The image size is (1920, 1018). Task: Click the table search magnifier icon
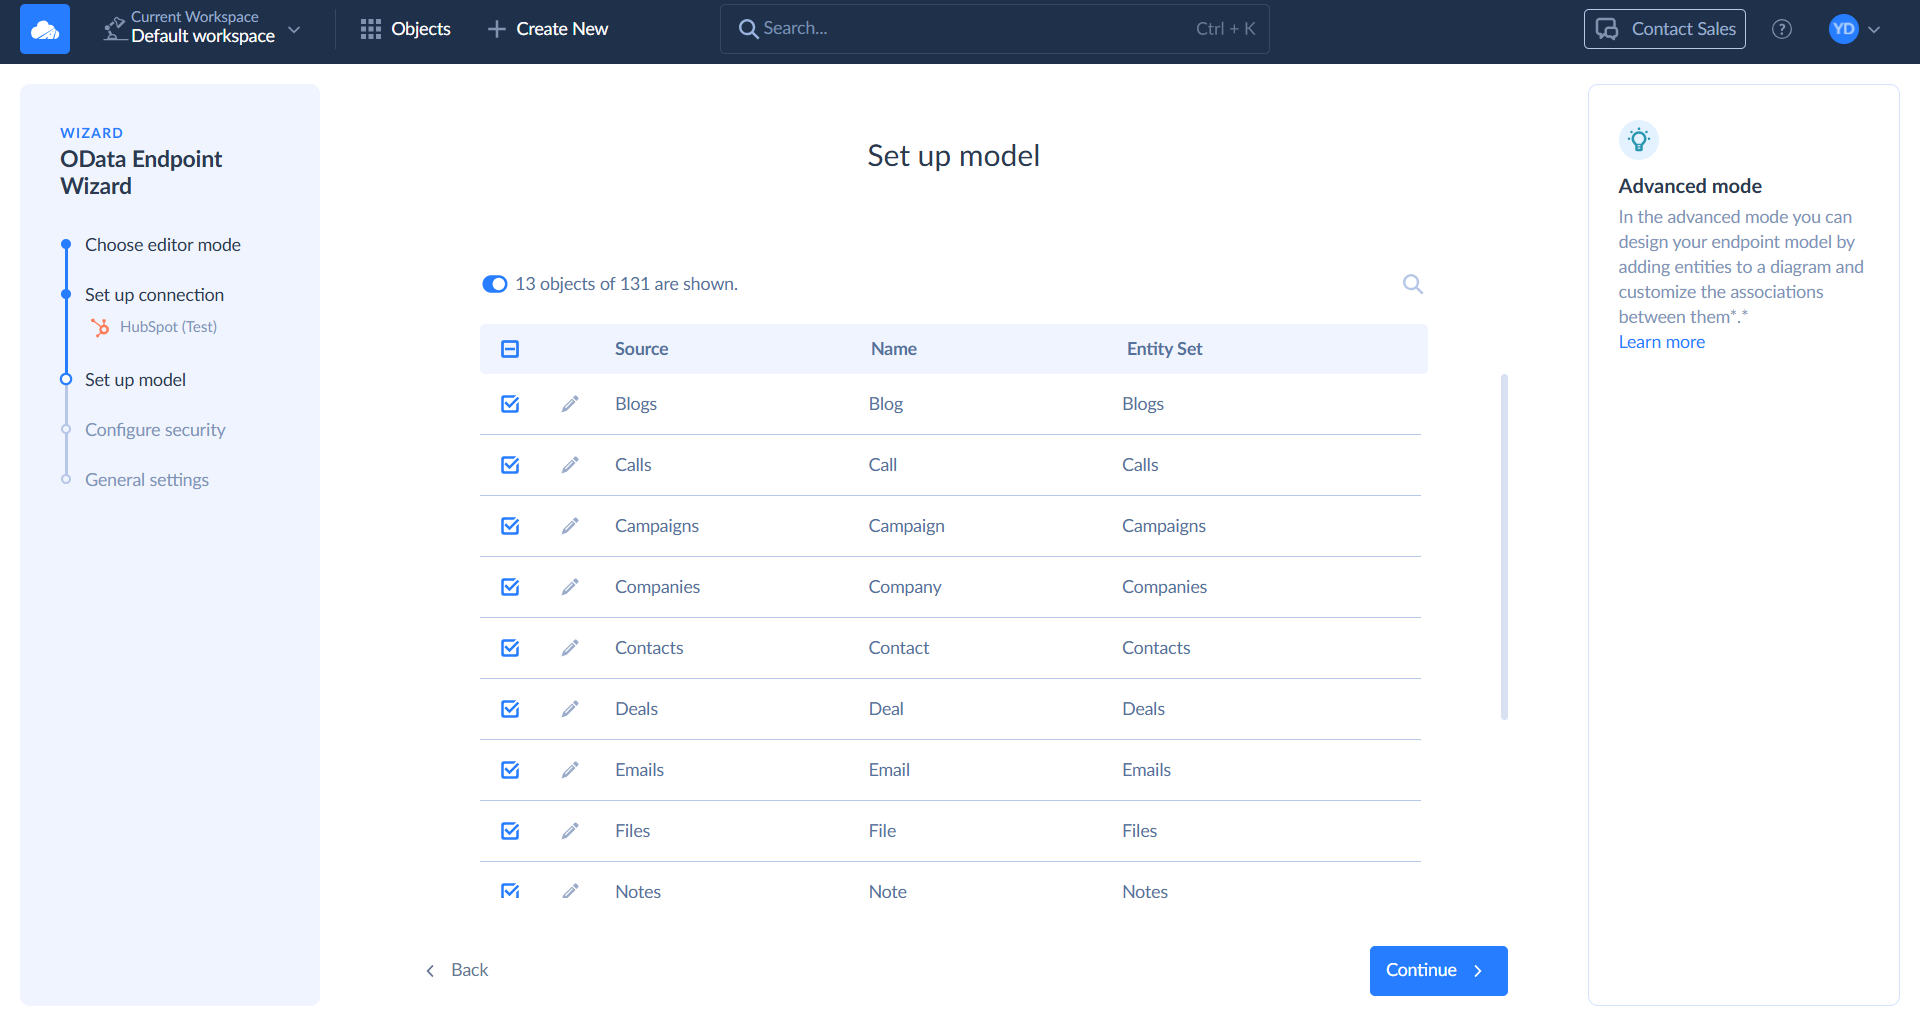point(1412,284)
